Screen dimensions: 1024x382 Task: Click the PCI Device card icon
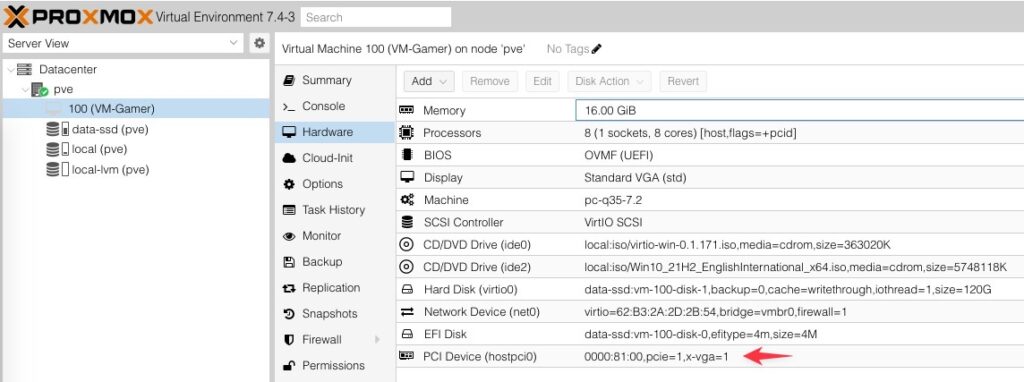[406, 356]
